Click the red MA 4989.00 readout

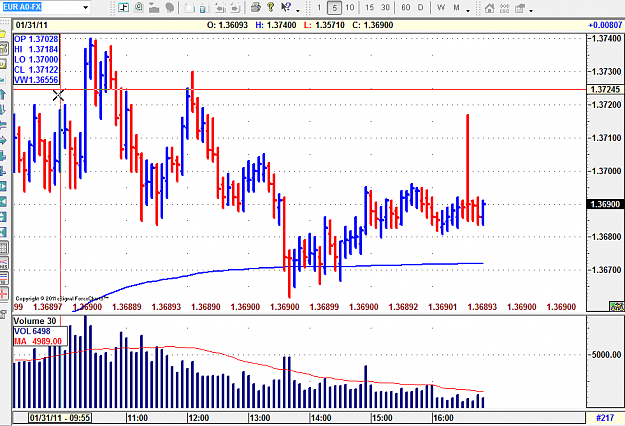pos(38,341)
